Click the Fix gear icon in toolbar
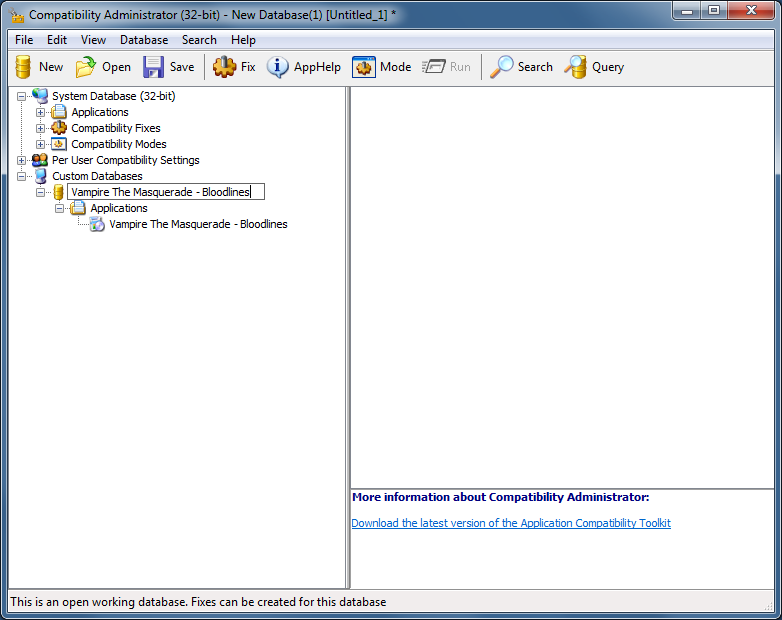 tap(224, 67)
